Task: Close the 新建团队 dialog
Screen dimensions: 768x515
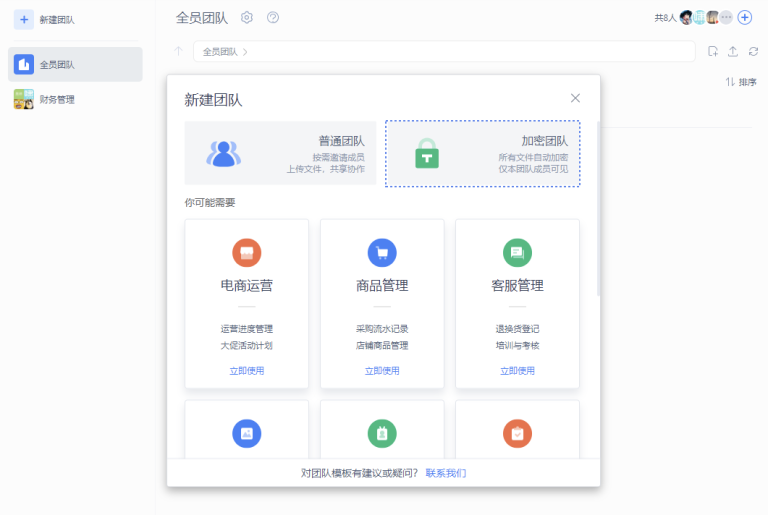Action: (575, 98)
